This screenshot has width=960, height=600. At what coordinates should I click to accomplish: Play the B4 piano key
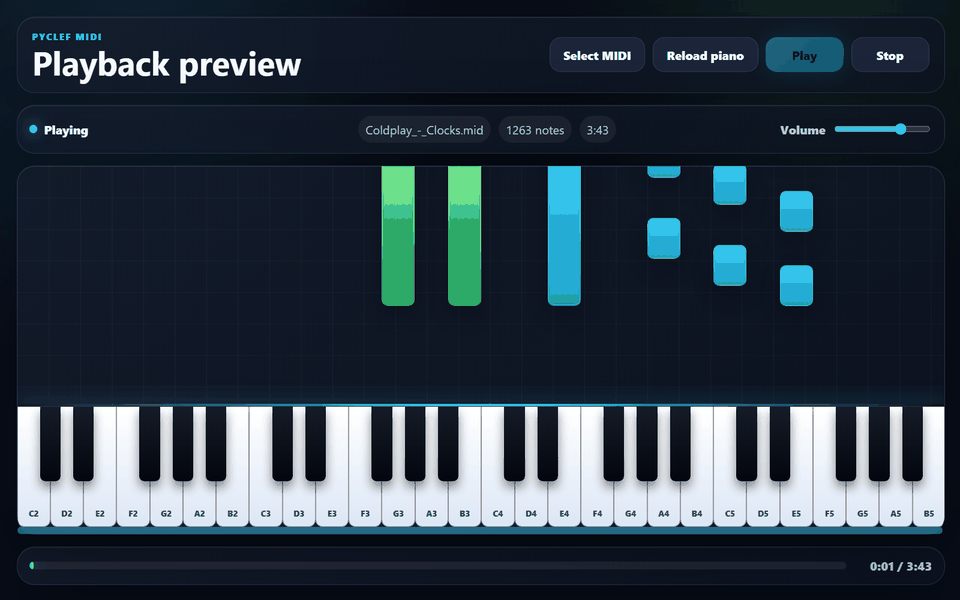pos(696,505)
